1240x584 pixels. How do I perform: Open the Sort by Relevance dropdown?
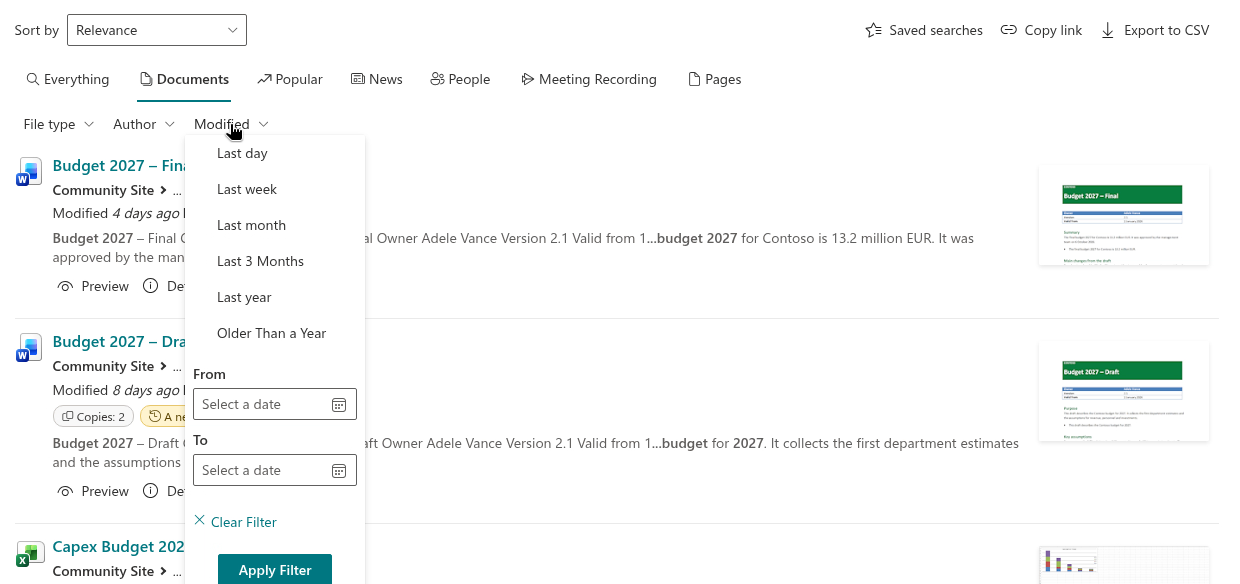click(157, 30)
